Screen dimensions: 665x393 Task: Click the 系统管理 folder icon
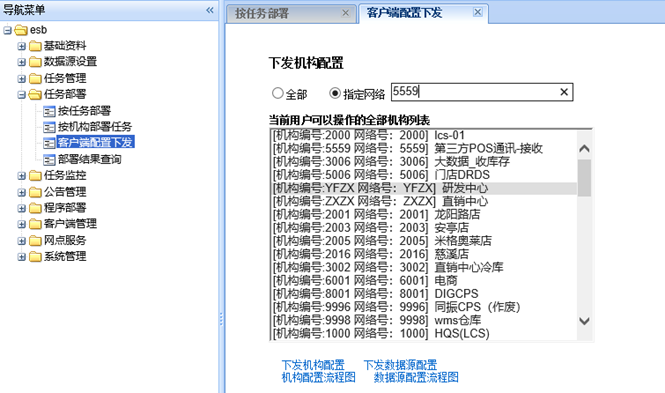pos(35,256)
